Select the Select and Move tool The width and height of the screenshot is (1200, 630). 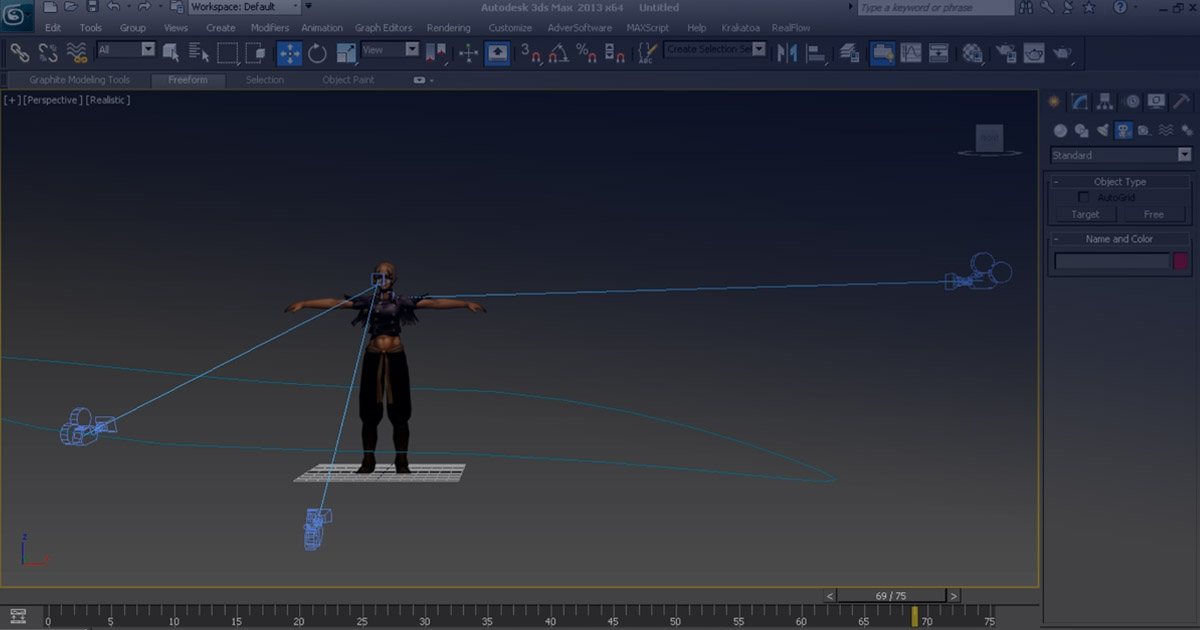click(290, 53)
